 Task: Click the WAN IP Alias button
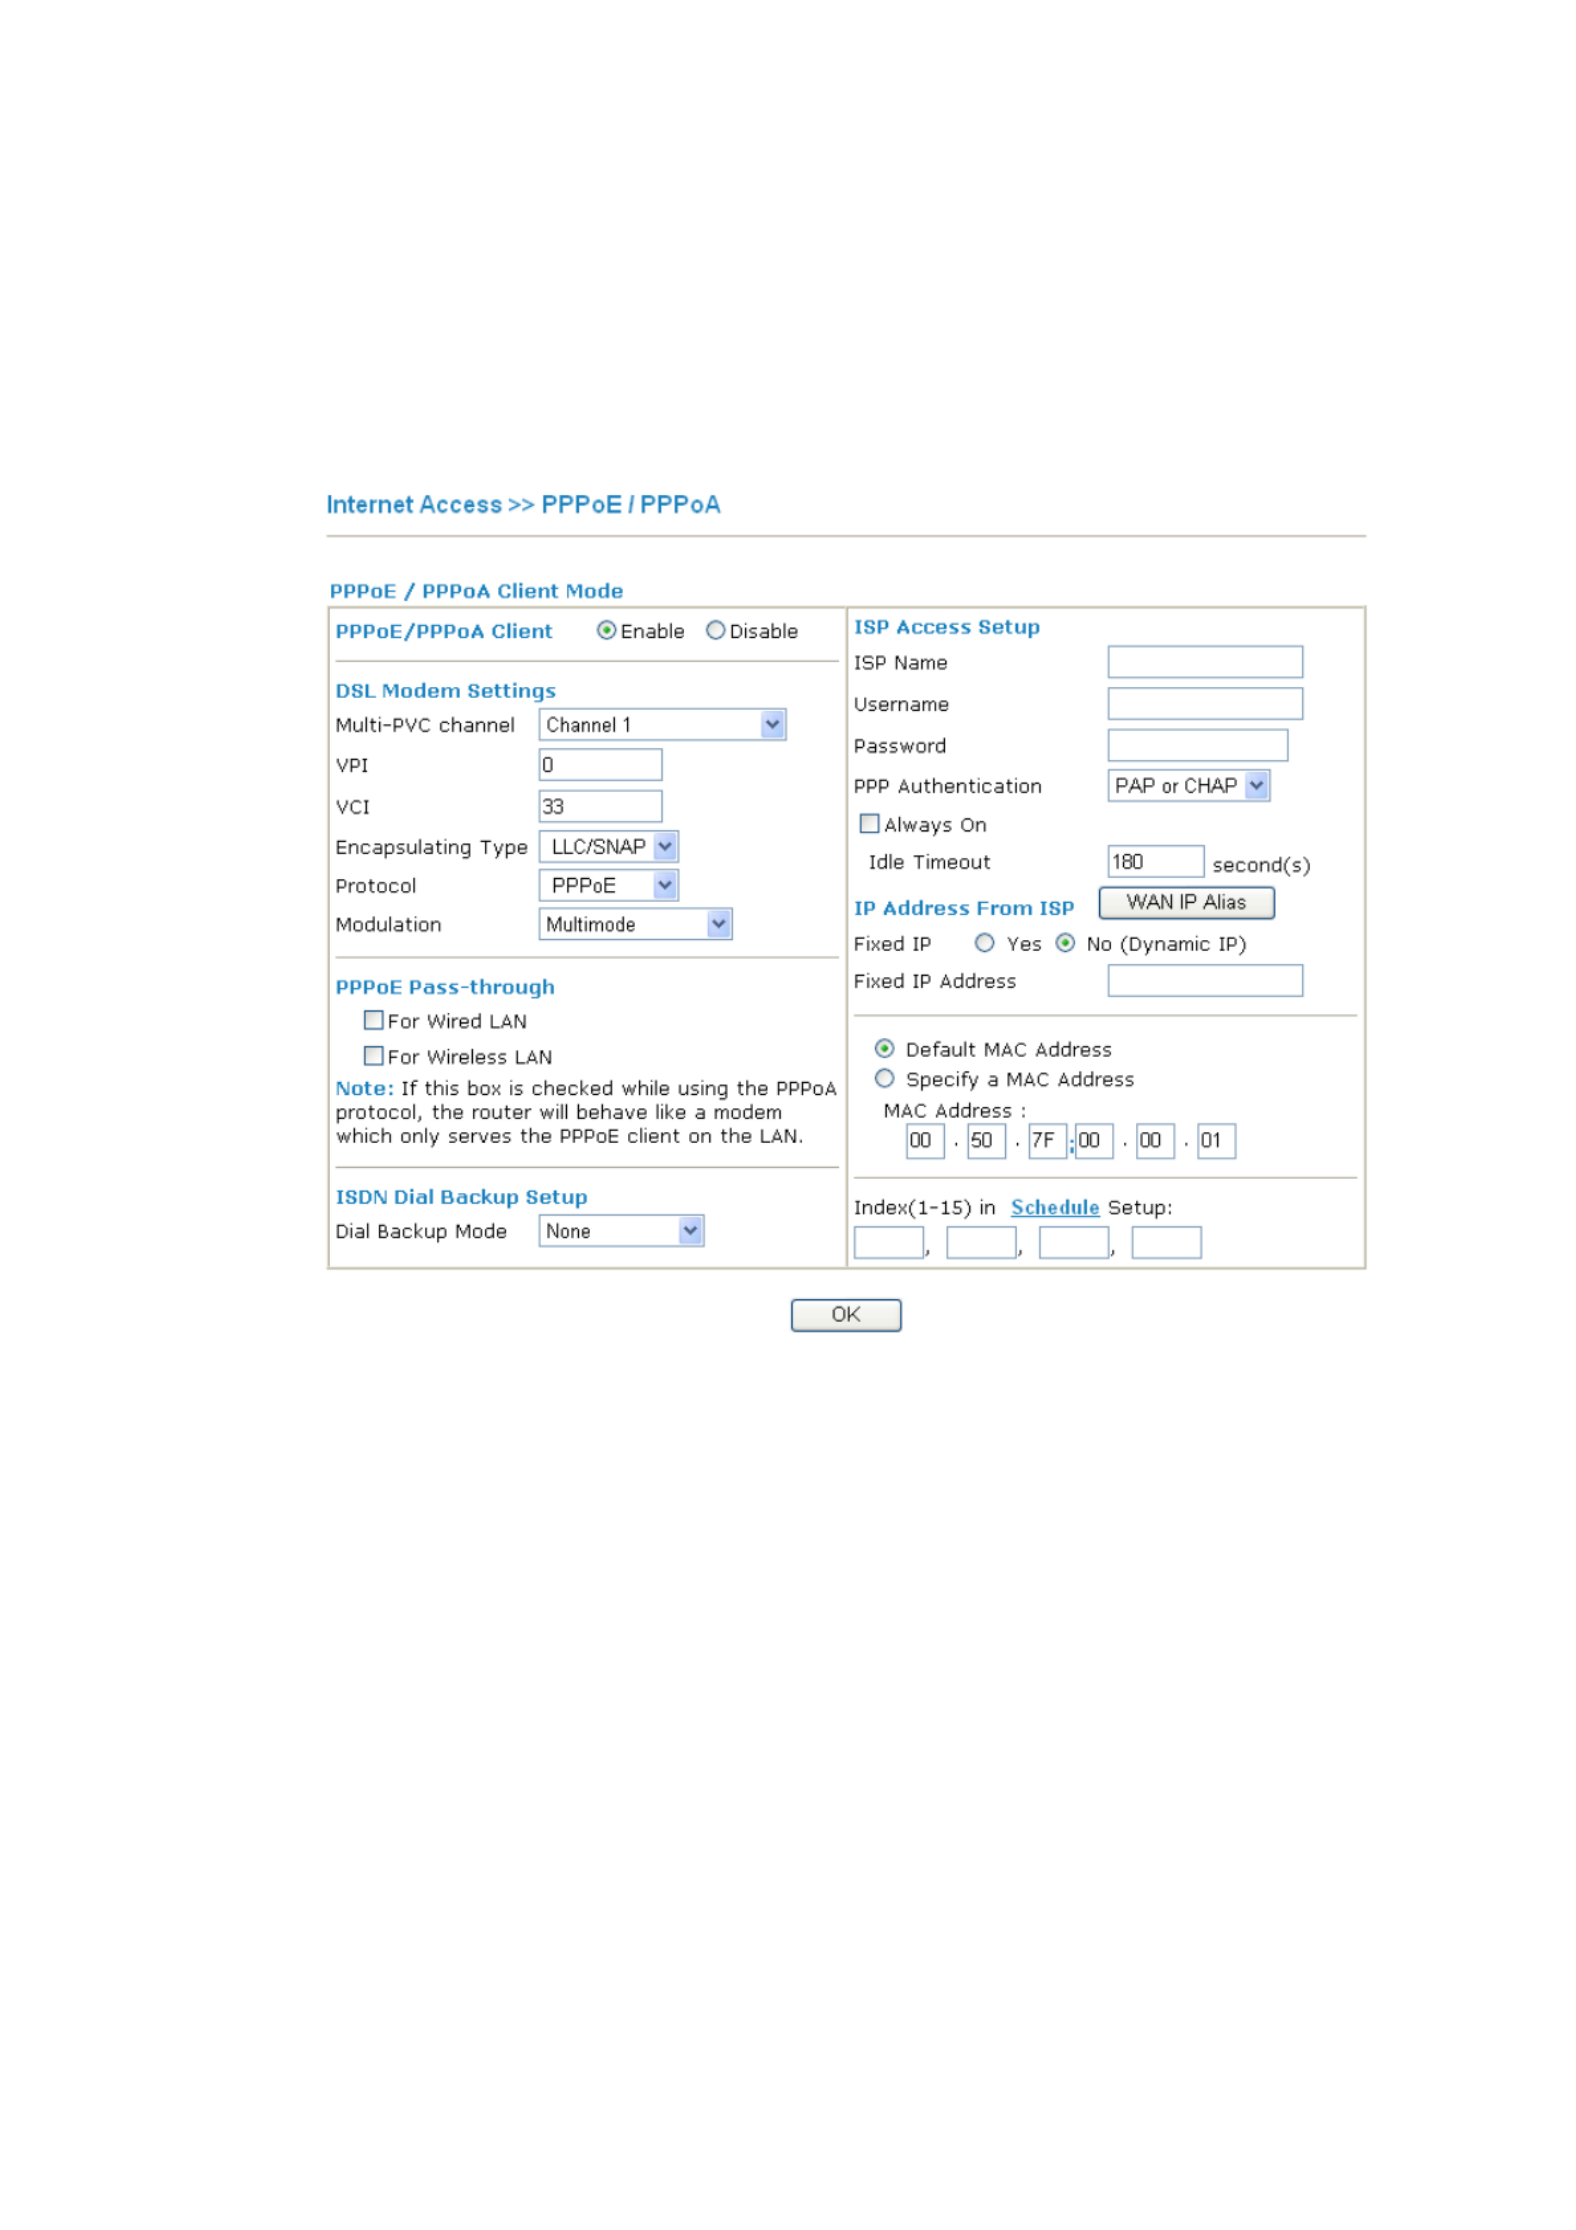click(1186, 902)
